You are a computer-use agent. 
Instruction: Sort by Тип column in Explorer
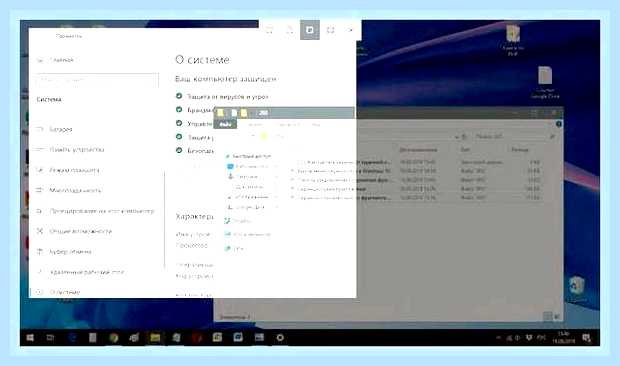(465, 150)
